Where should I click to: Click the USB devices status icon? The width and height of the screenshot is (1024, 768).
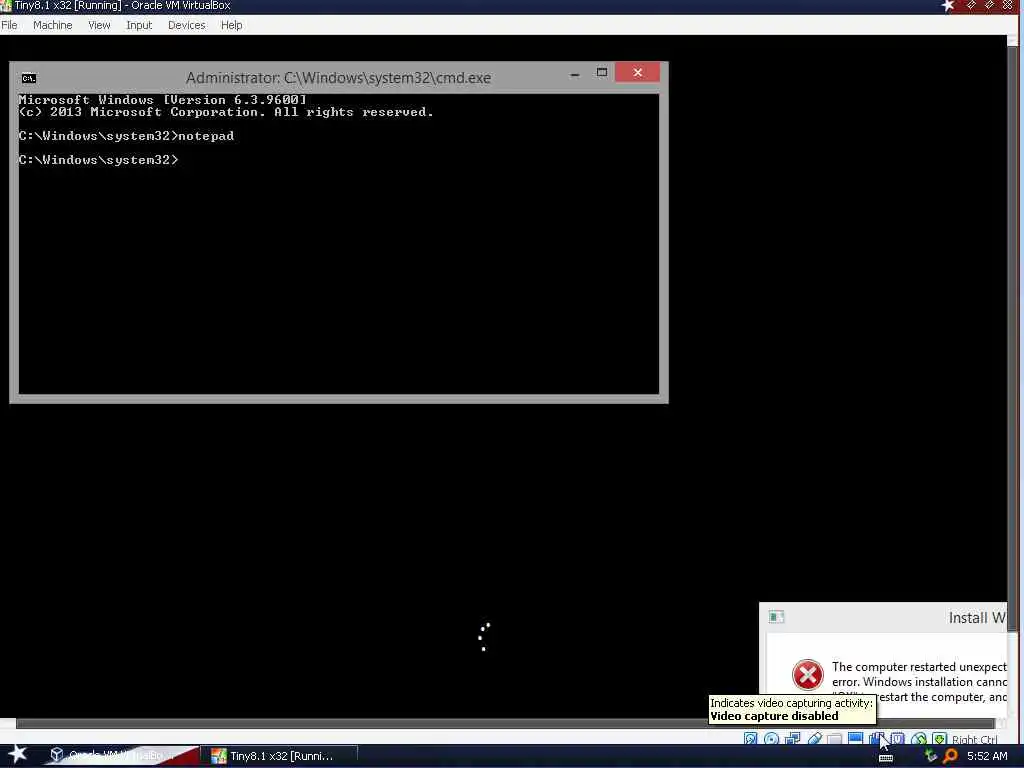[x=815, y=739]
